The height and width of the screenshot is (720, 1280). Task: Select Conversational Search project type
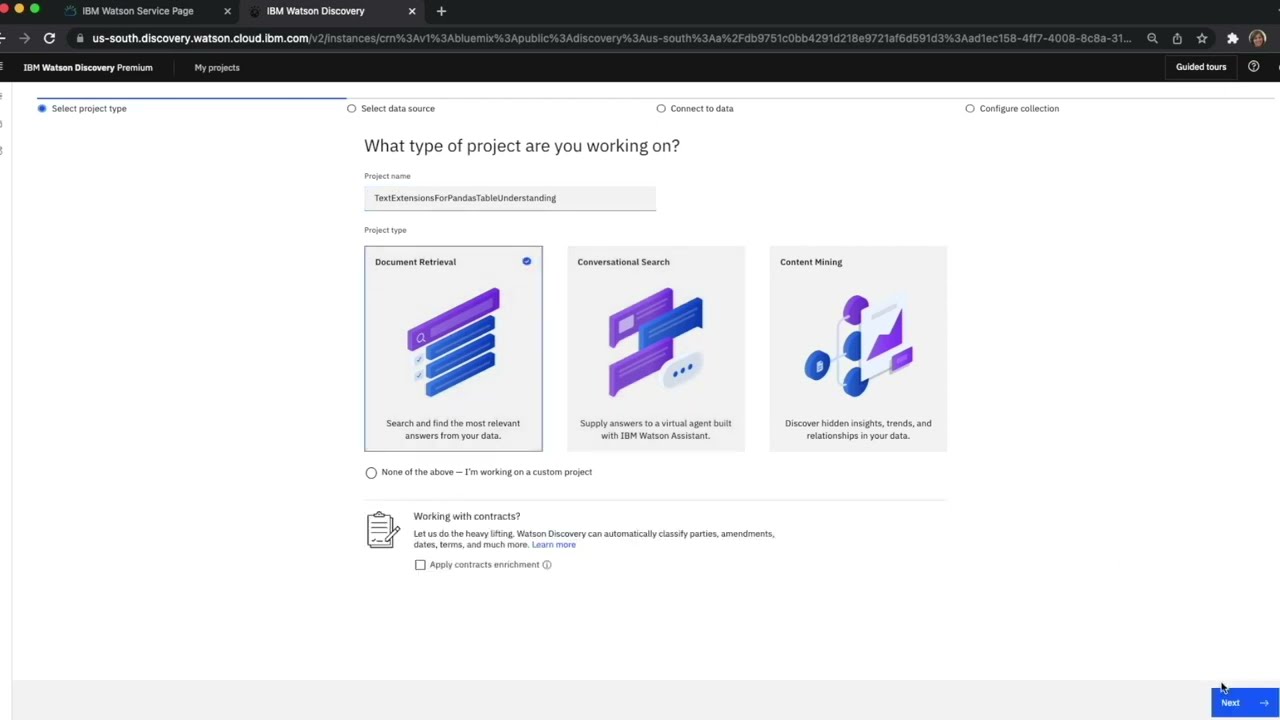656,348
